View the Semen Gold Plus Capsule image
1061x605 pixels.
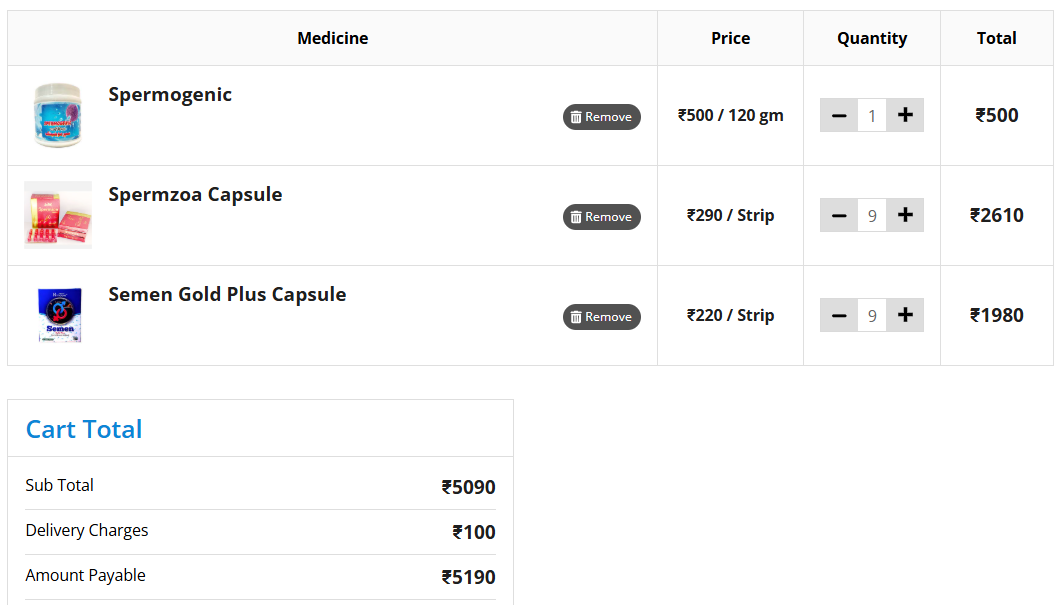57,315
